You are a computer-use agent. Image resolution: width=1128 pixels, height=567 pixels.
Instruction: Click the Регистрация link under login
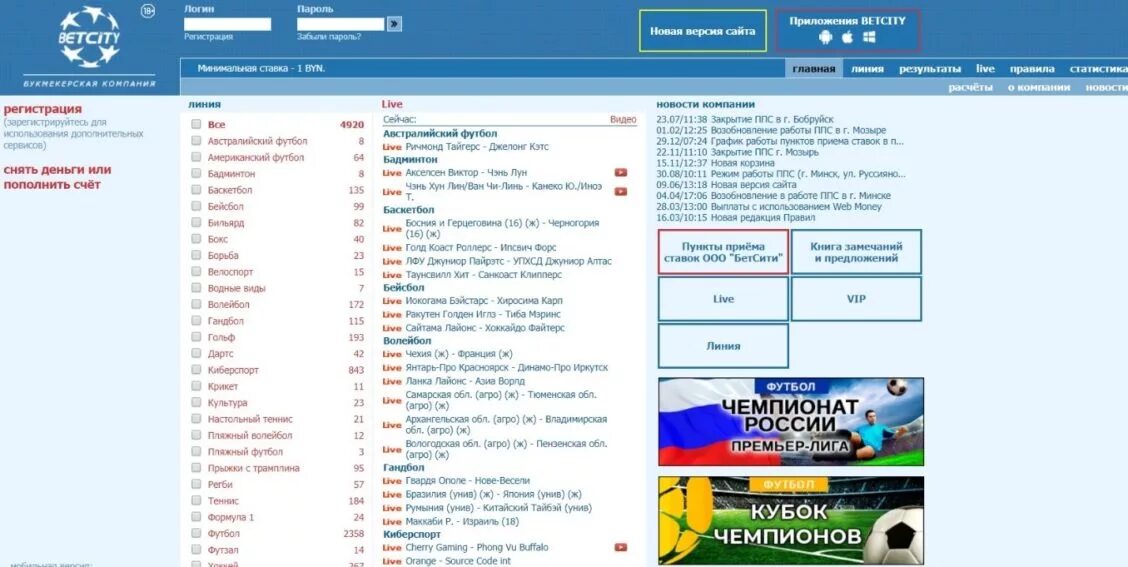[x=208, y=37]
